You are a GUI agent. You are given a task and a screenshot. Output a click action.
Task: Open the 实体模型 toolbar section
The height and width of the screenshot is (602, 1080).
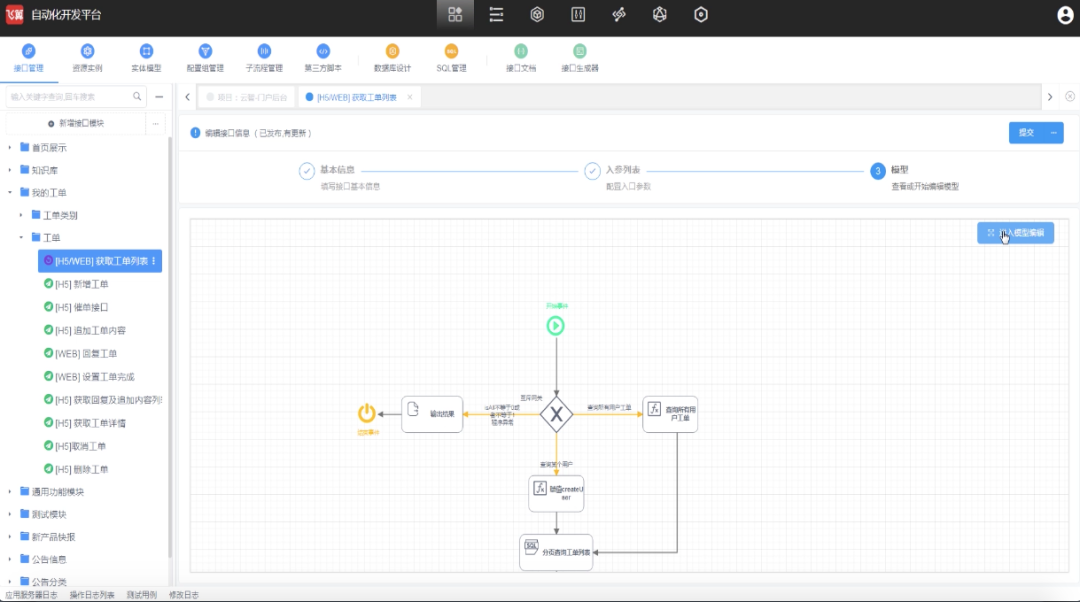click(x=146, y=58)
